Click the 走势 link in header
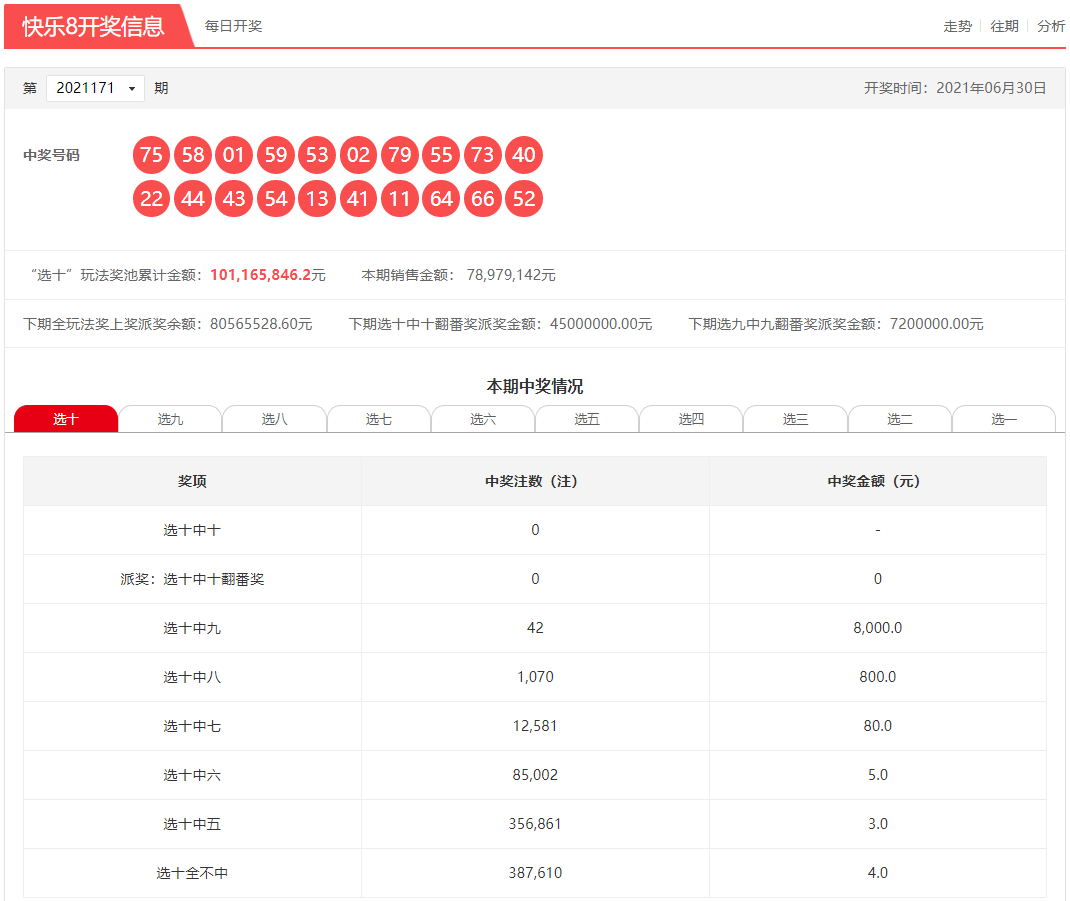The width and height of the screenshot is (1070, 901). click(957, 26)
